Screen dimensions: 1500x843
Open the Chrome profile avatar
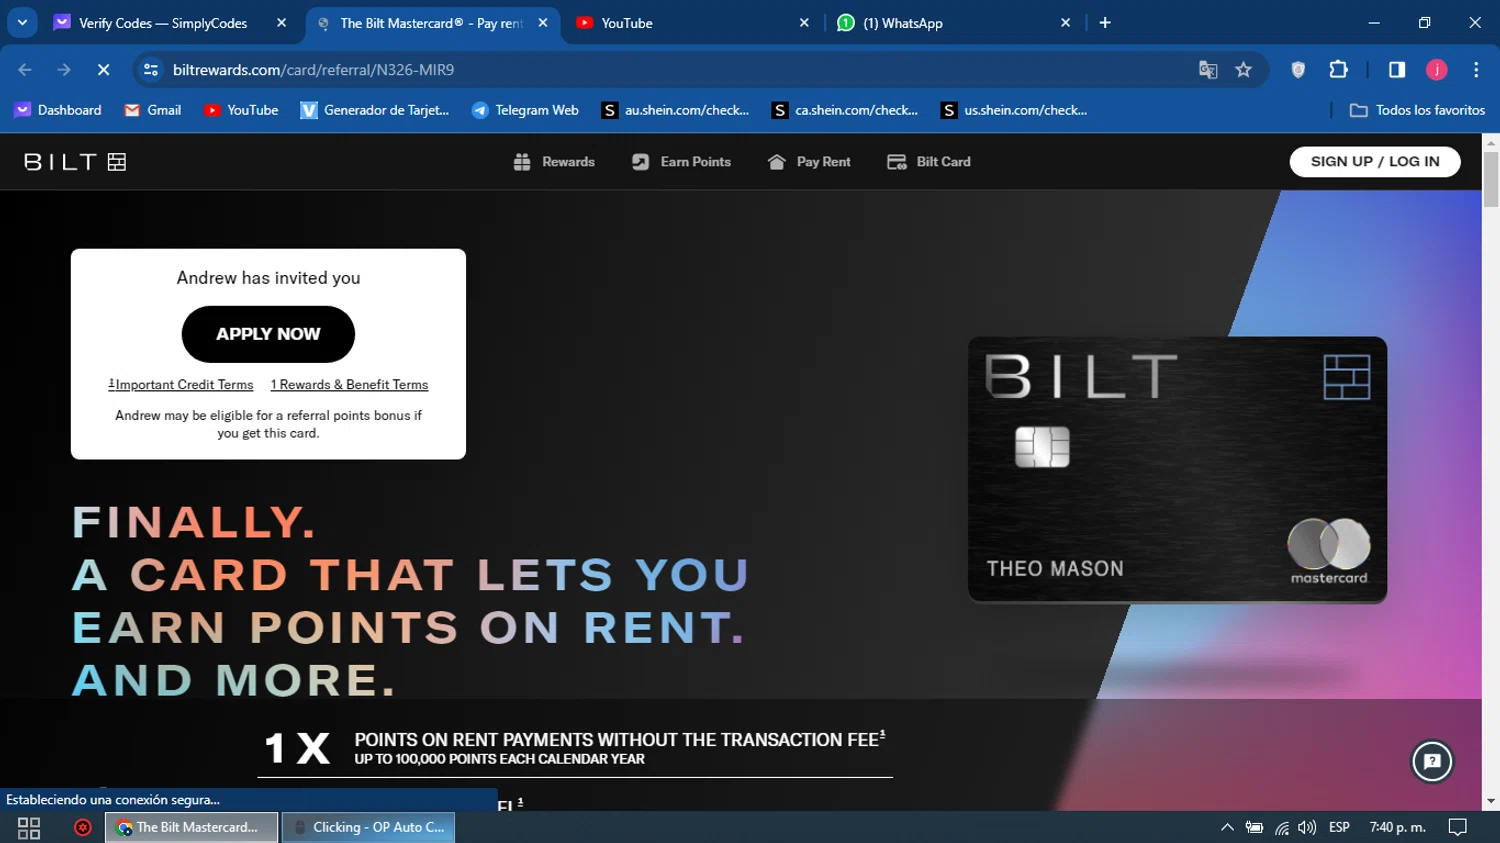[1437, 70]
